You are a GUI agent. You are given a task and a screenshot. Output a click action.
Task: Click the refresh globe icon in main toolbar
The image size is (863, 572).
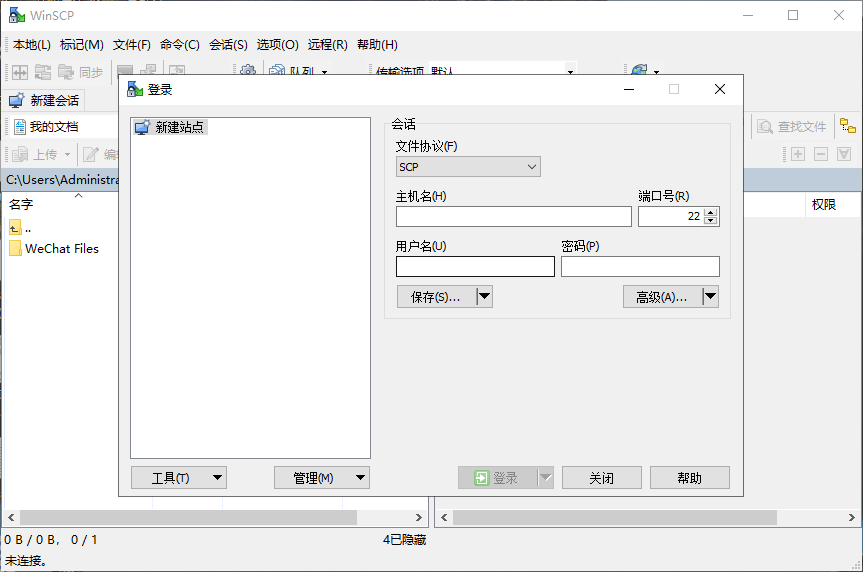(640, 70)
